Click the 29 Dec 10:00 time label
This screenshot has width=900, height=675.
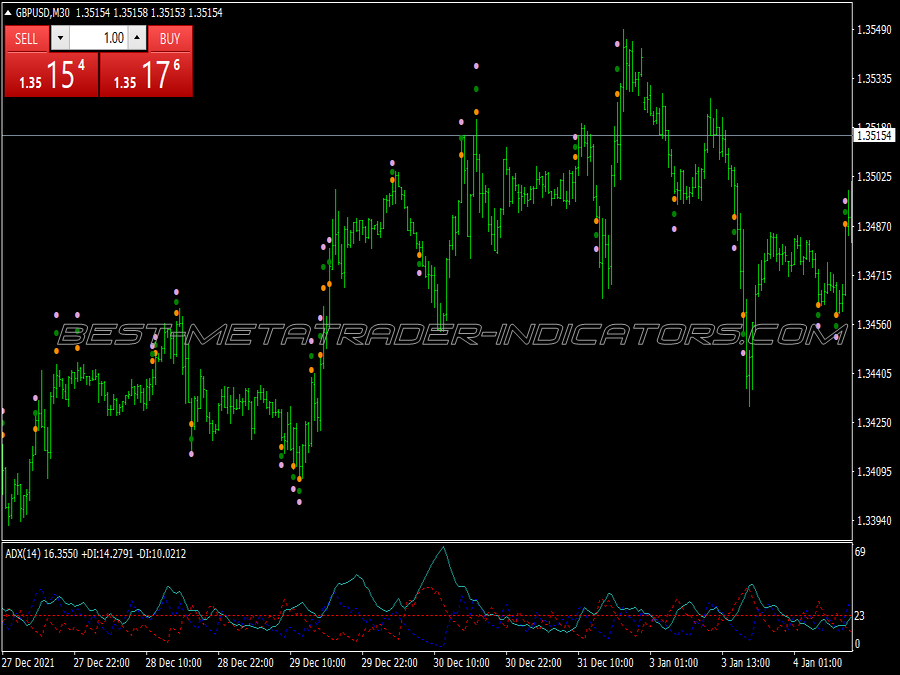click(317, 662)
